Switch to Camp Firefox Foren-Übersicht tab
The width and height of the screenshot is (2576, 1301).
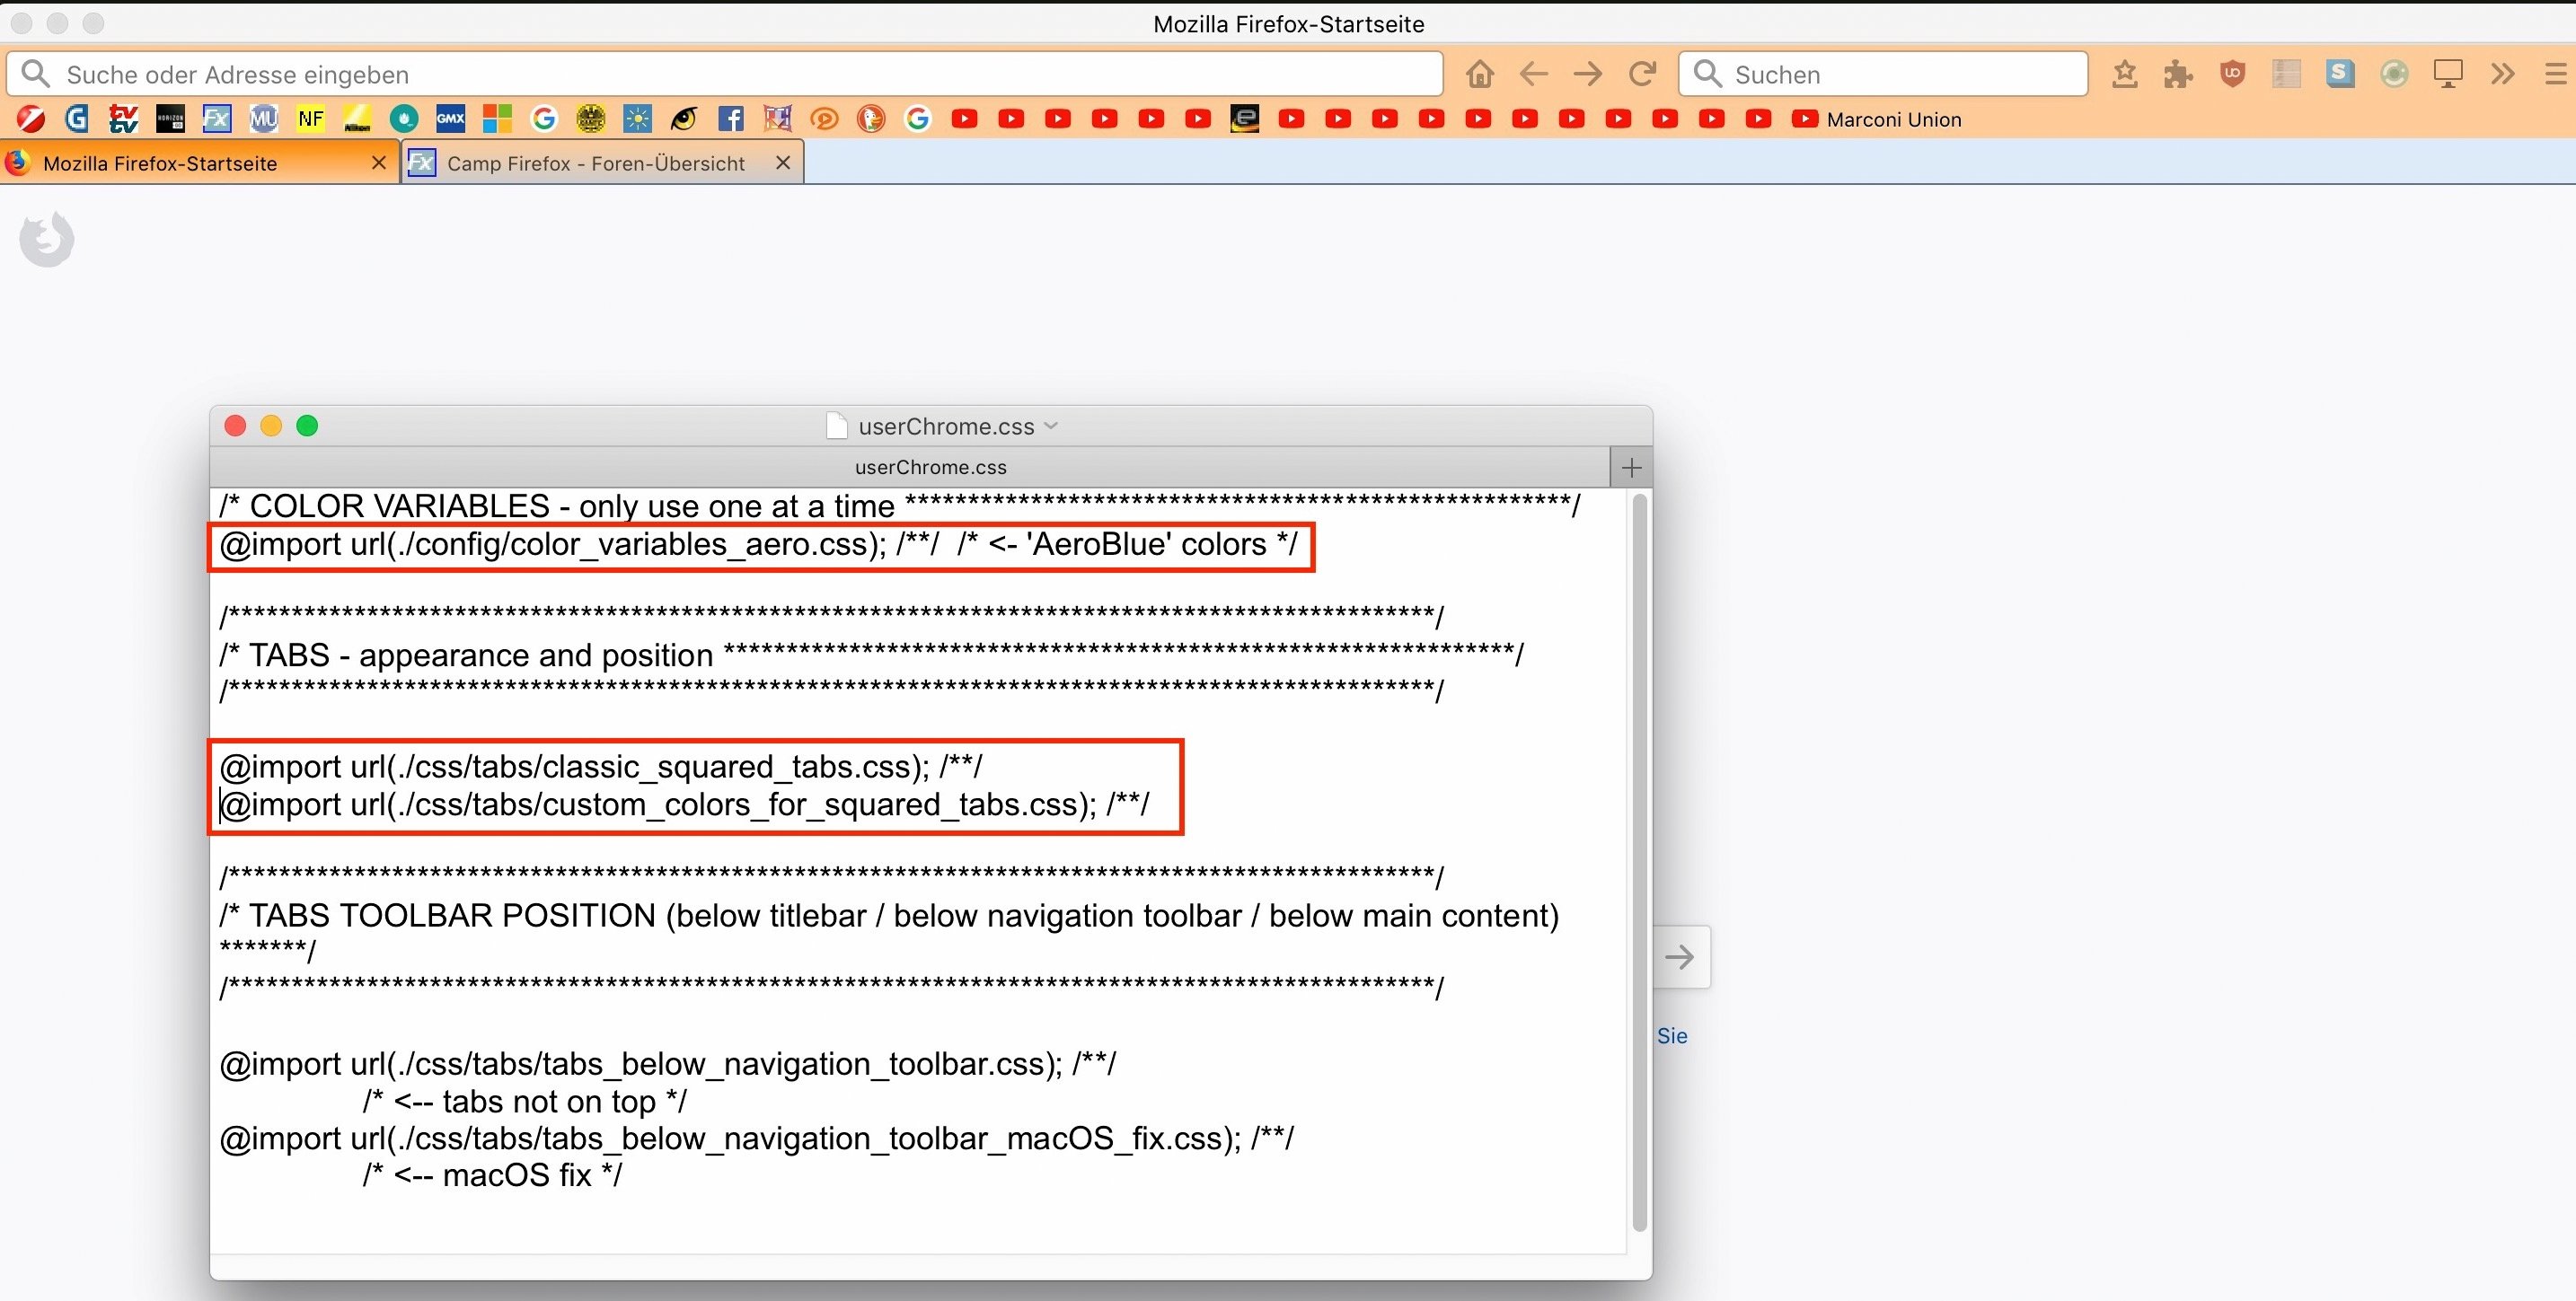pyautogui.click(x=595, y=163)
